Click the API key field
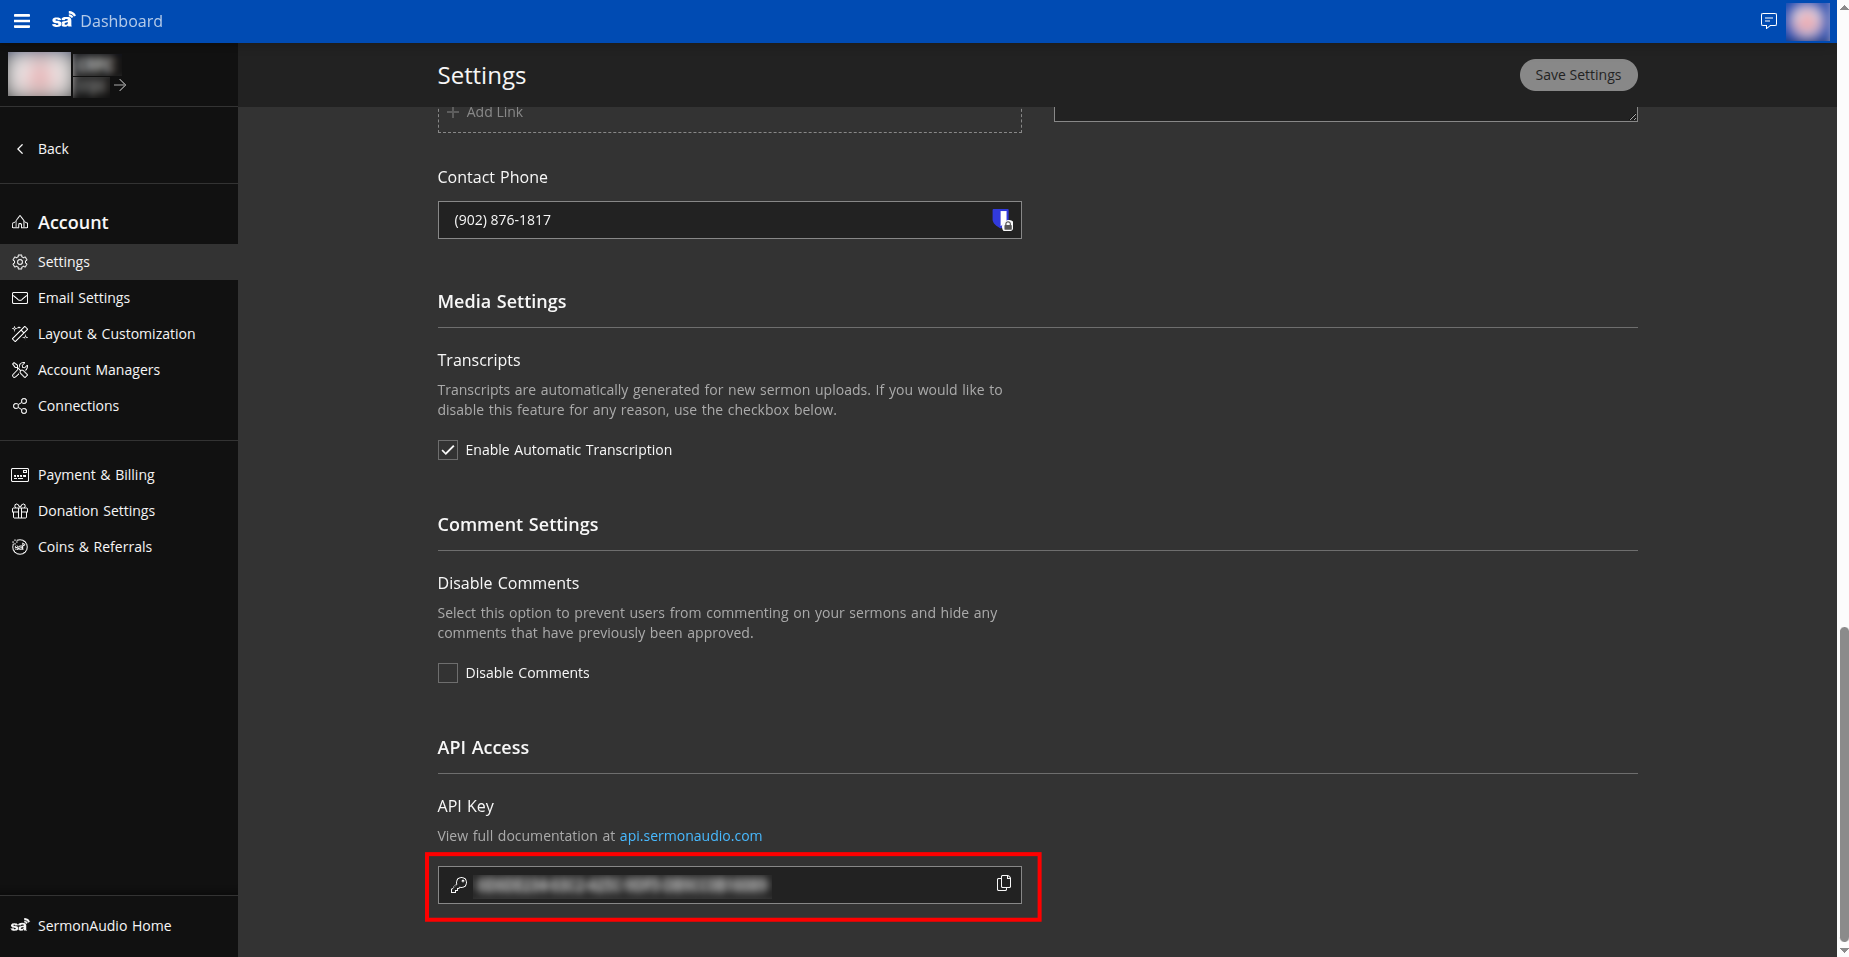Image resolution: width=1849 pixels, height=957 pixels. coord(729,885)
